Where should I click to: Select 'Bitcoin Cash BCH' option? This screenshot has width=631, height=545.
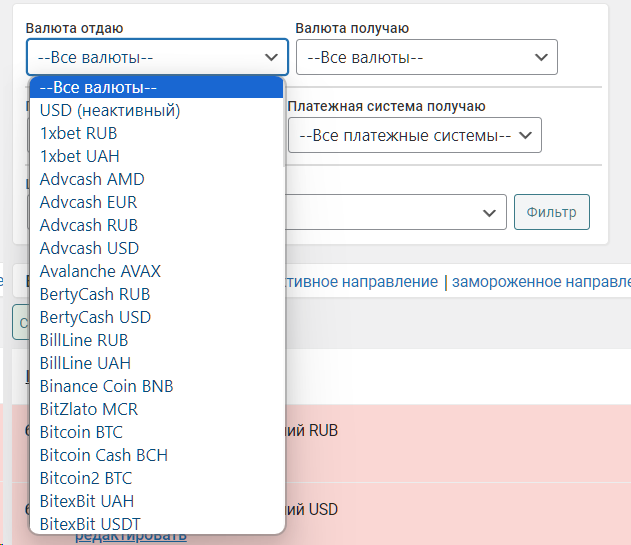click(x=104, y=455)
